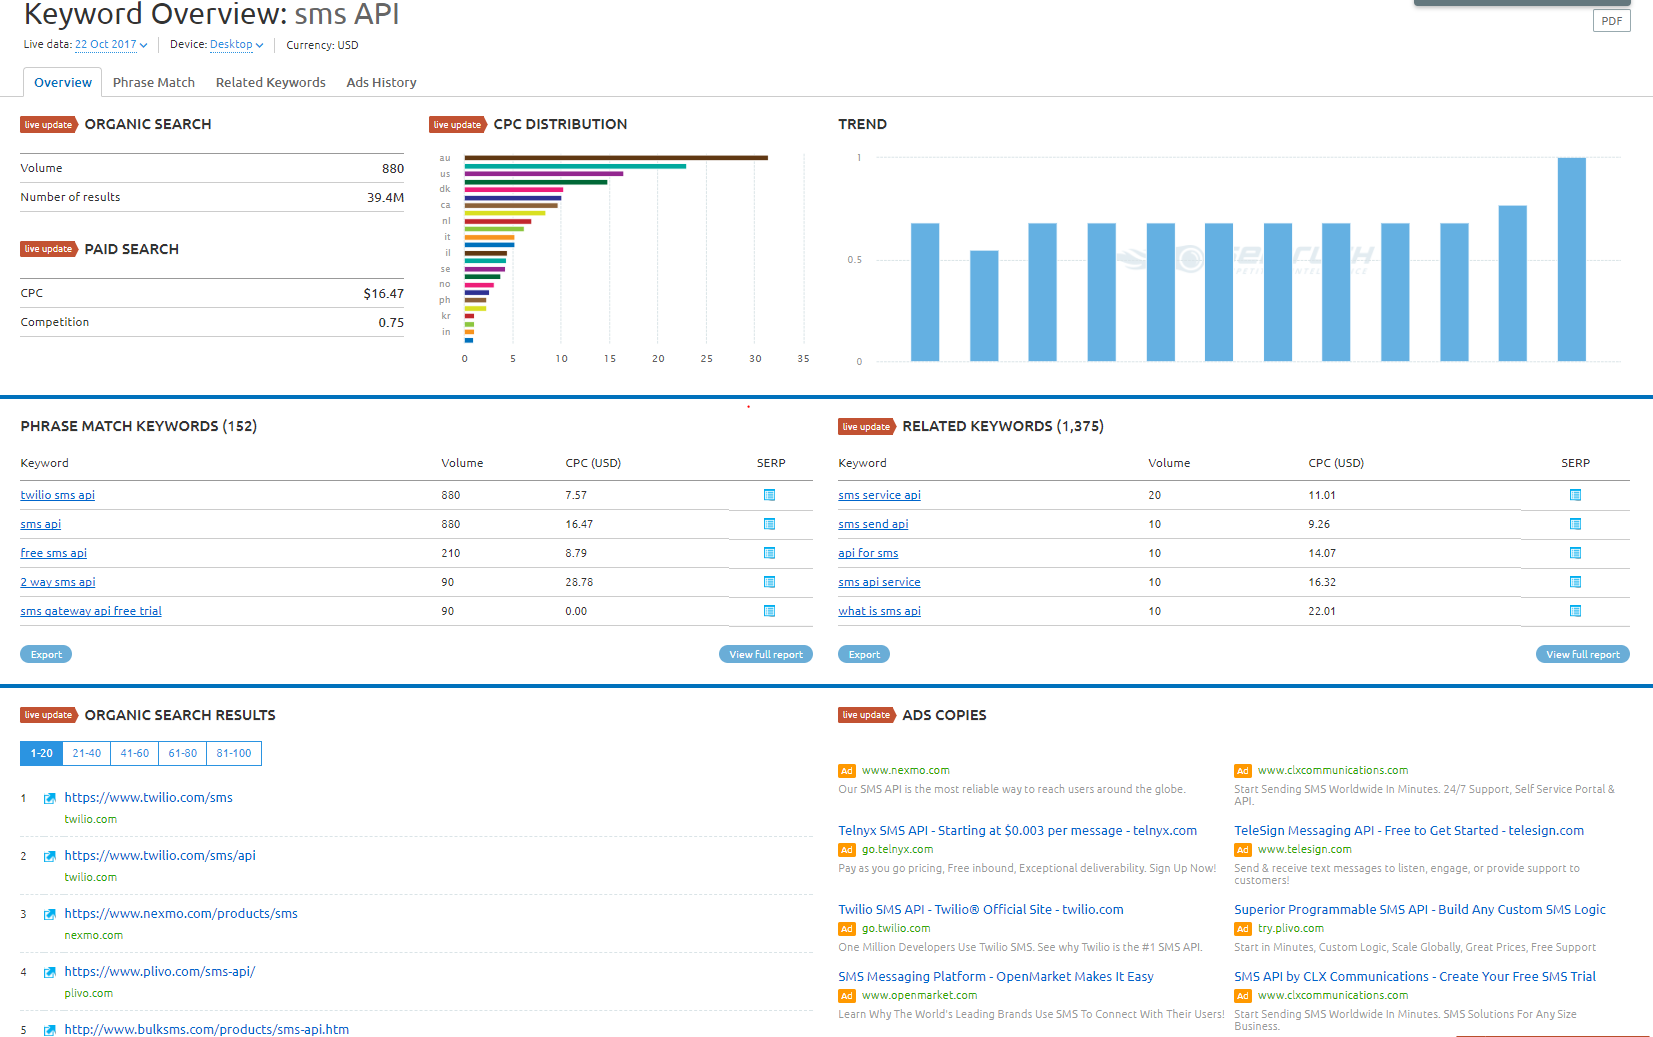
Task: Click the live update badge next to Organic Search
Action: coord(49,124)
